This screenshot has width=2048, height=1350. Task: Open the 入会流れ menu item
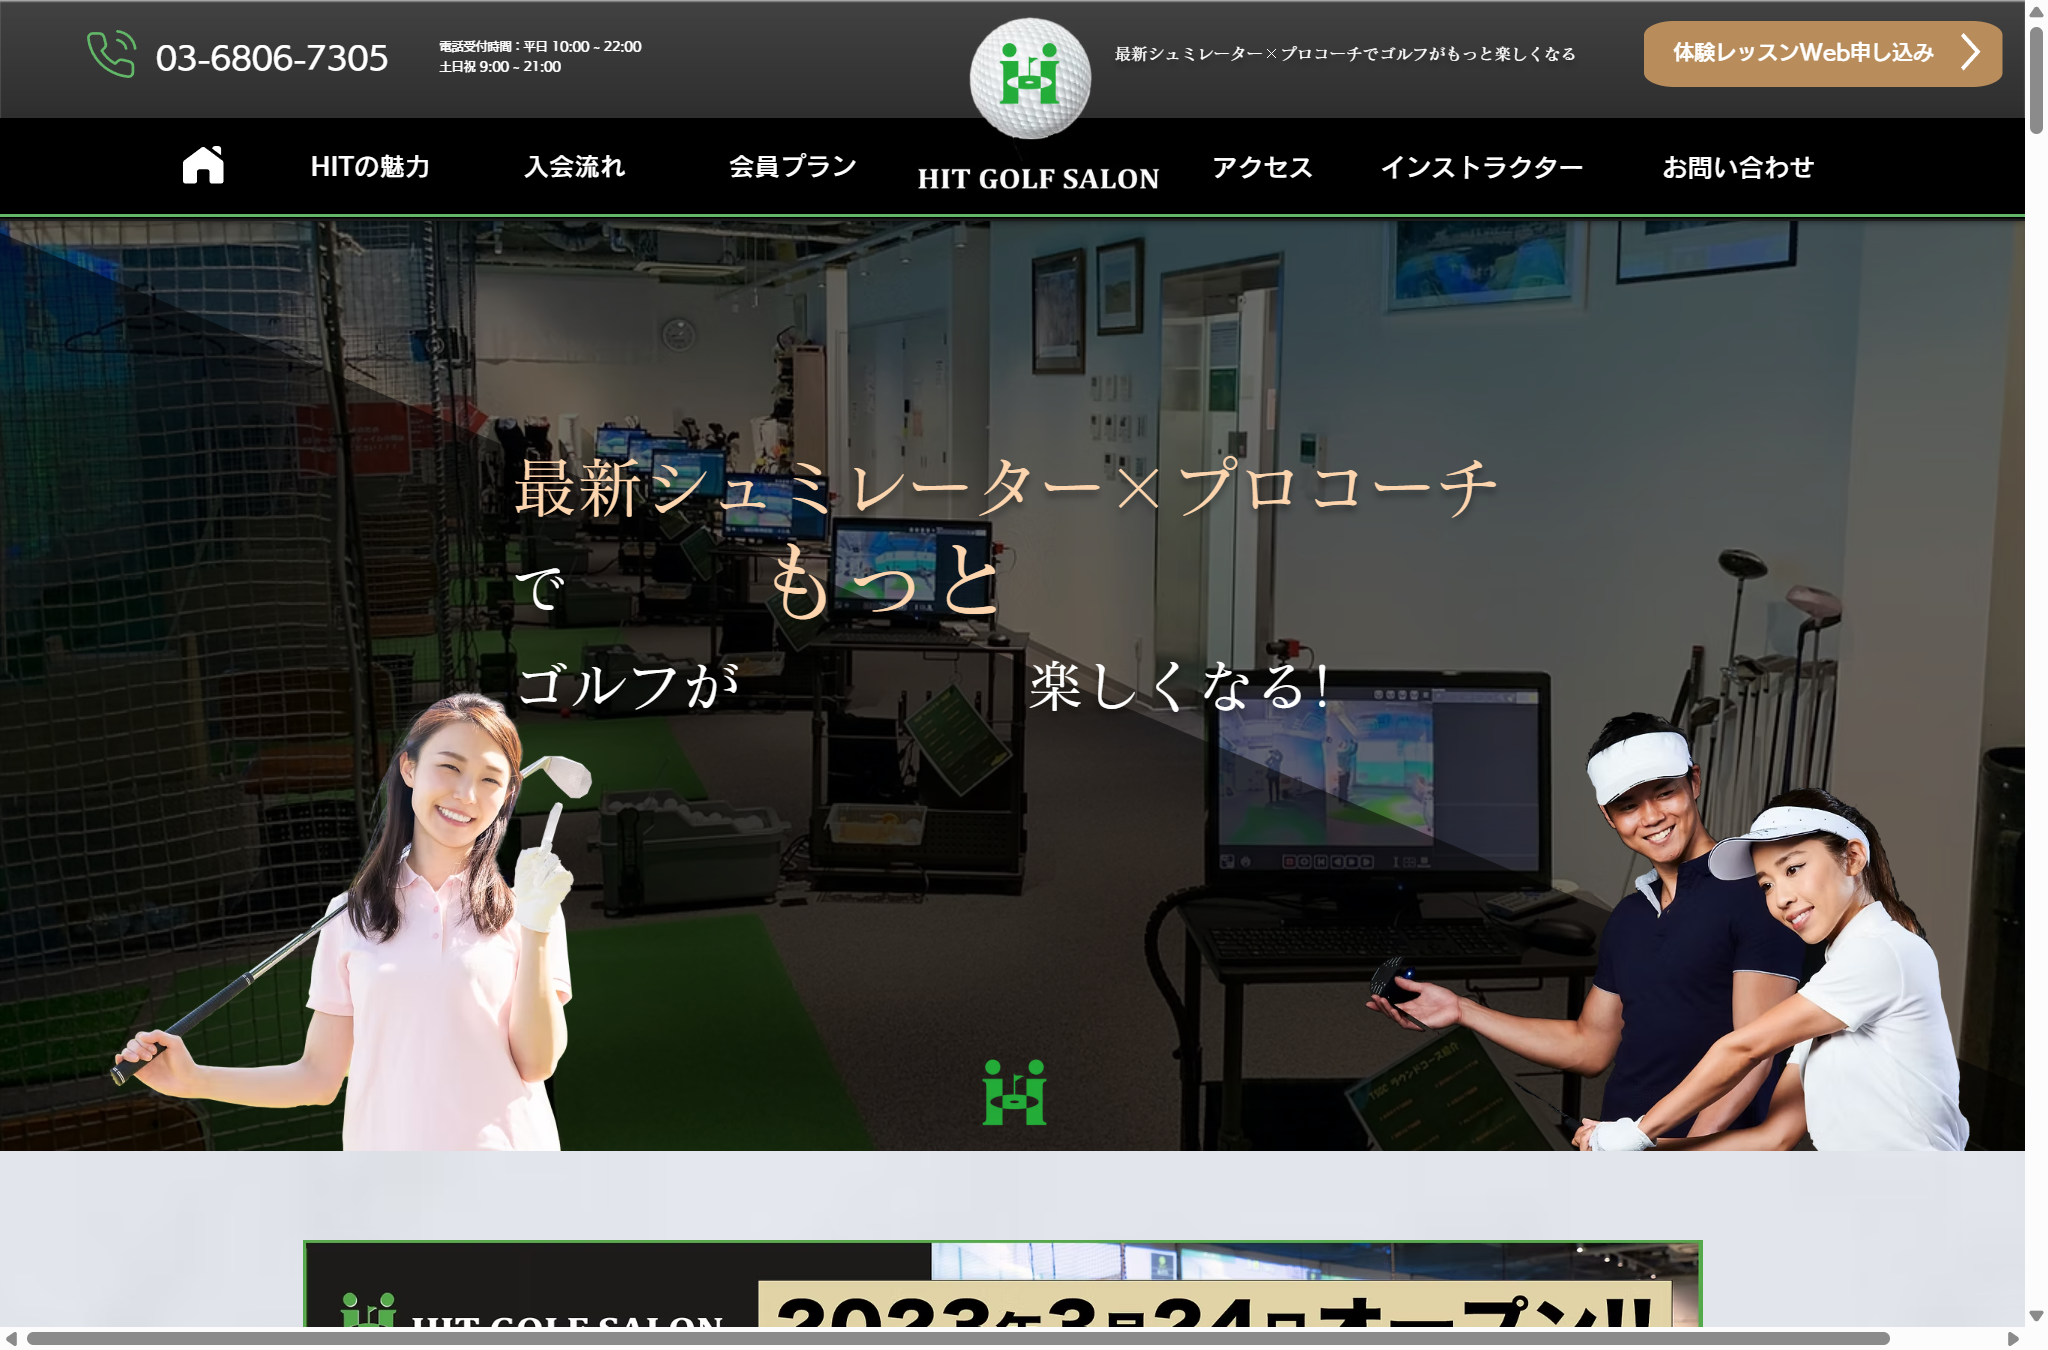pyautogui.click(x=575, y=166)
